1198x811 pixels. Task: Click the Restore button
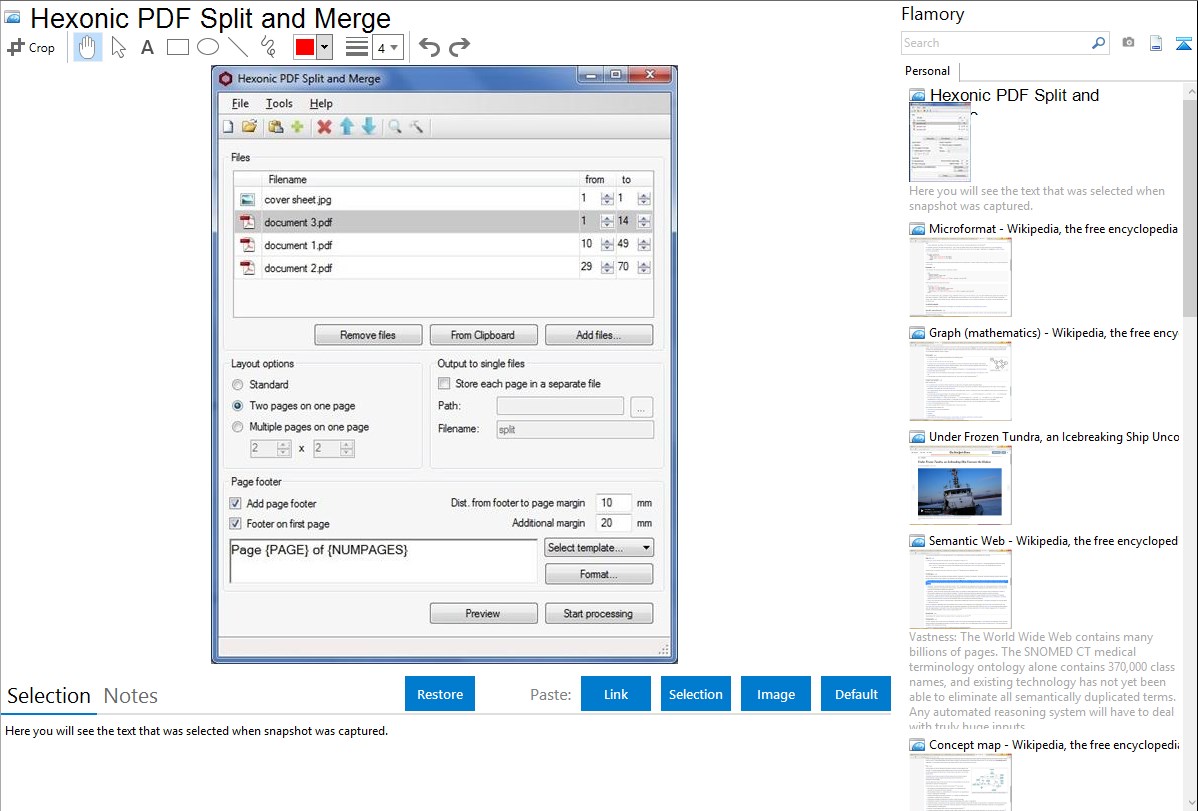click(440, 694)
